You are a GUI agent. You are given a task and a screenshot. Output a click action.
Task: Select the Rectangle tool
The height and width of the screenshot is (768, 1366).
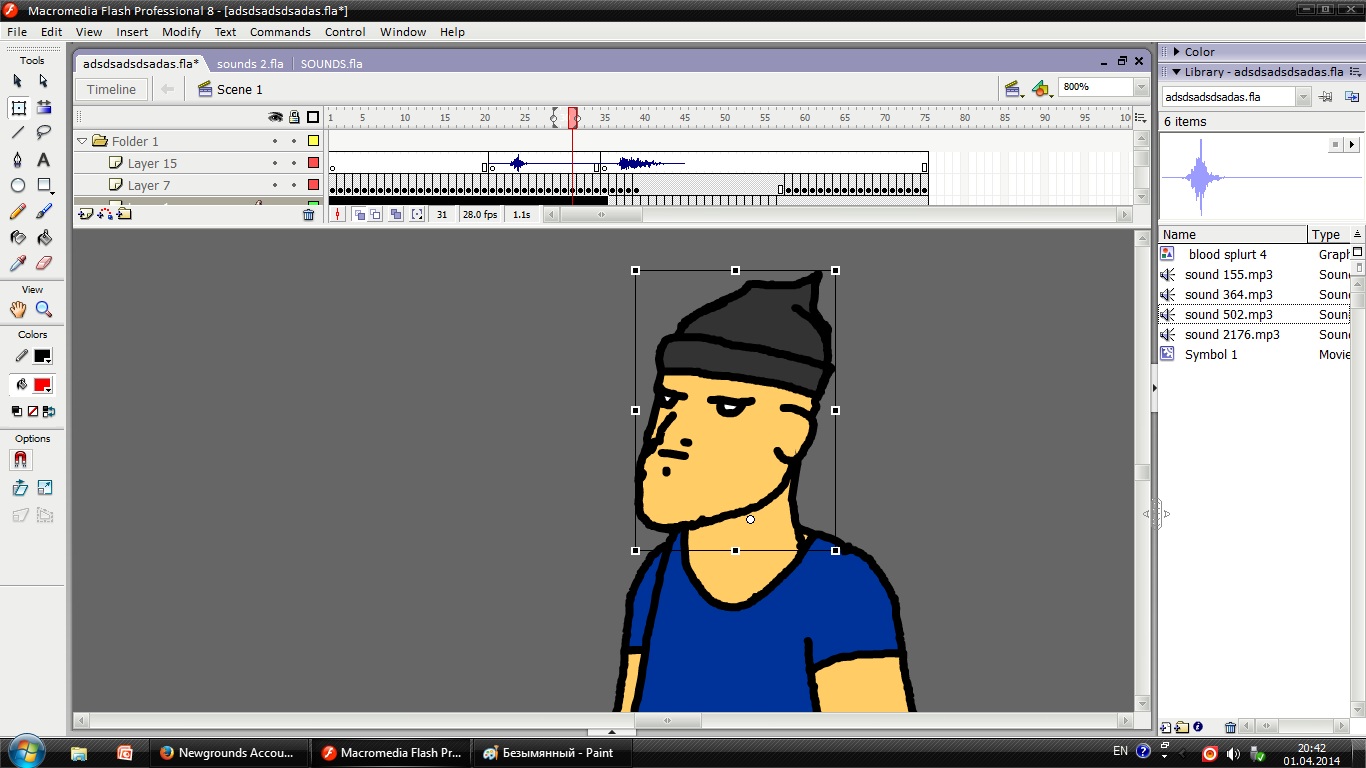[44, 186]
